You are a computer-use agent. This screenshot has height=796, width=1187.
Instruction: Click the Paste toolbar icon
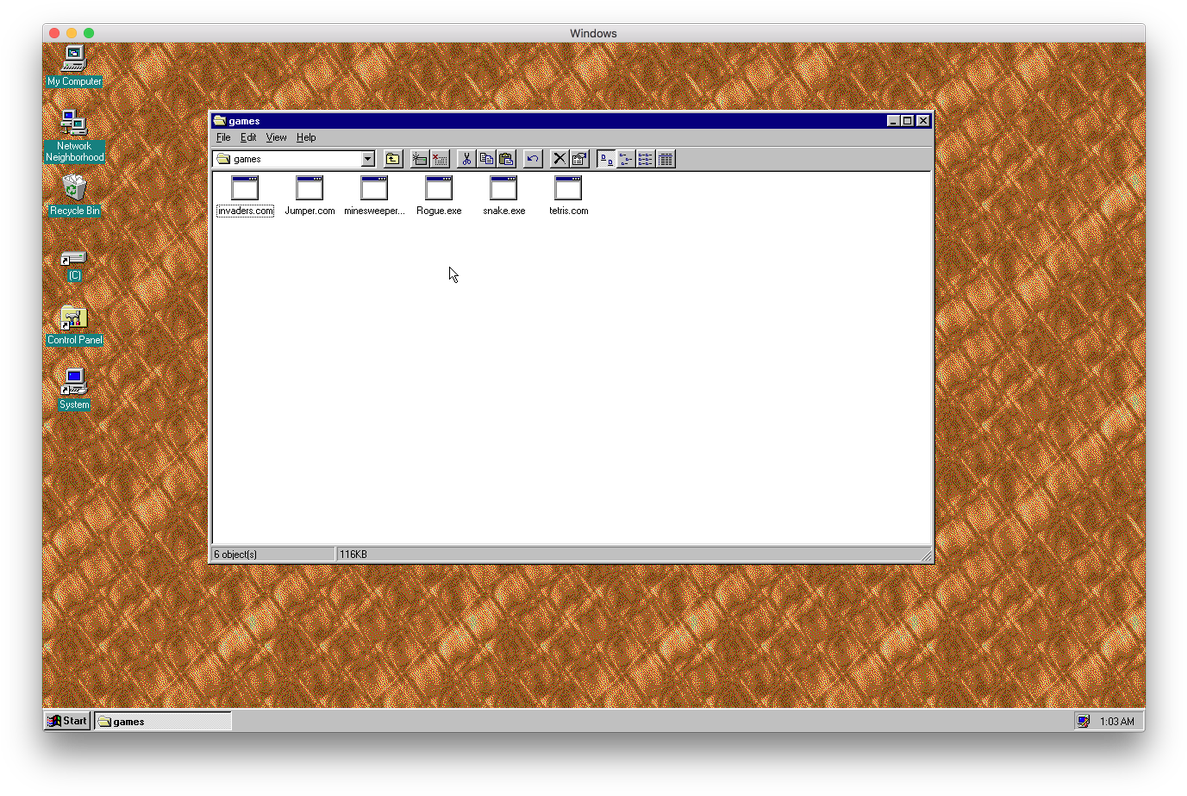(506, 159)
